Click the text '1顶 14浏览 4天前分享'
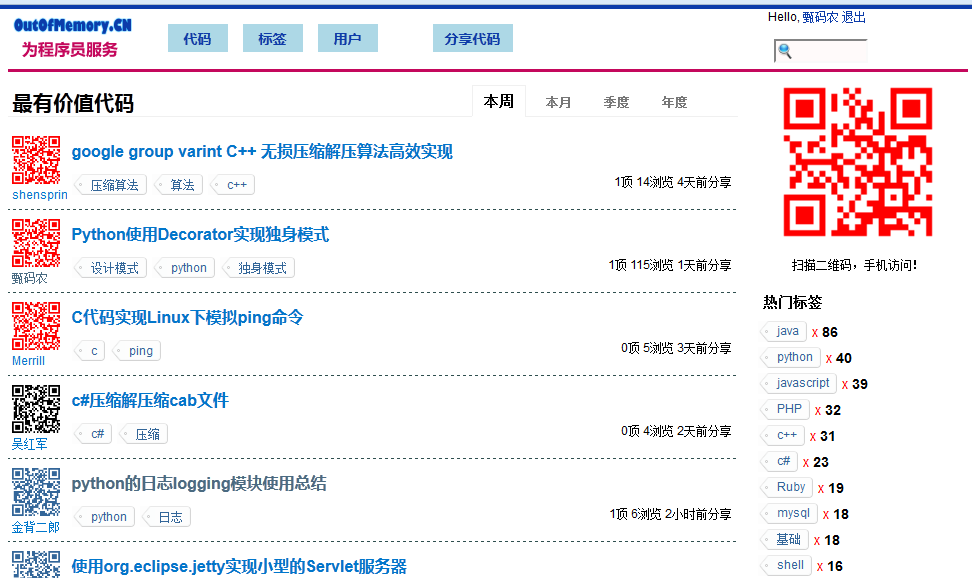The height and width of the screenshot is (578, 972). (x=673, y=182)
